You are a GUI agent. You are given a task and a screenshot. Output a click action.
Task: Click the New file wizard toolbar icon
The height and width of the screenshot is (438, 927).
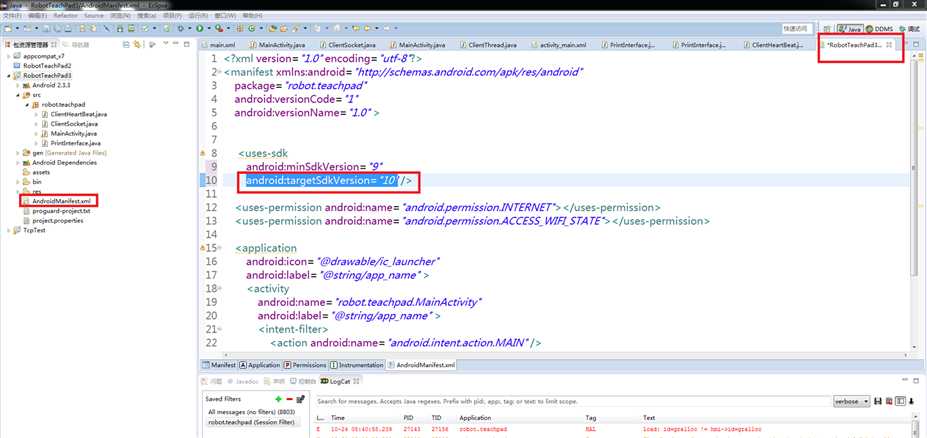pyautogui.click(x=8, y=28)
